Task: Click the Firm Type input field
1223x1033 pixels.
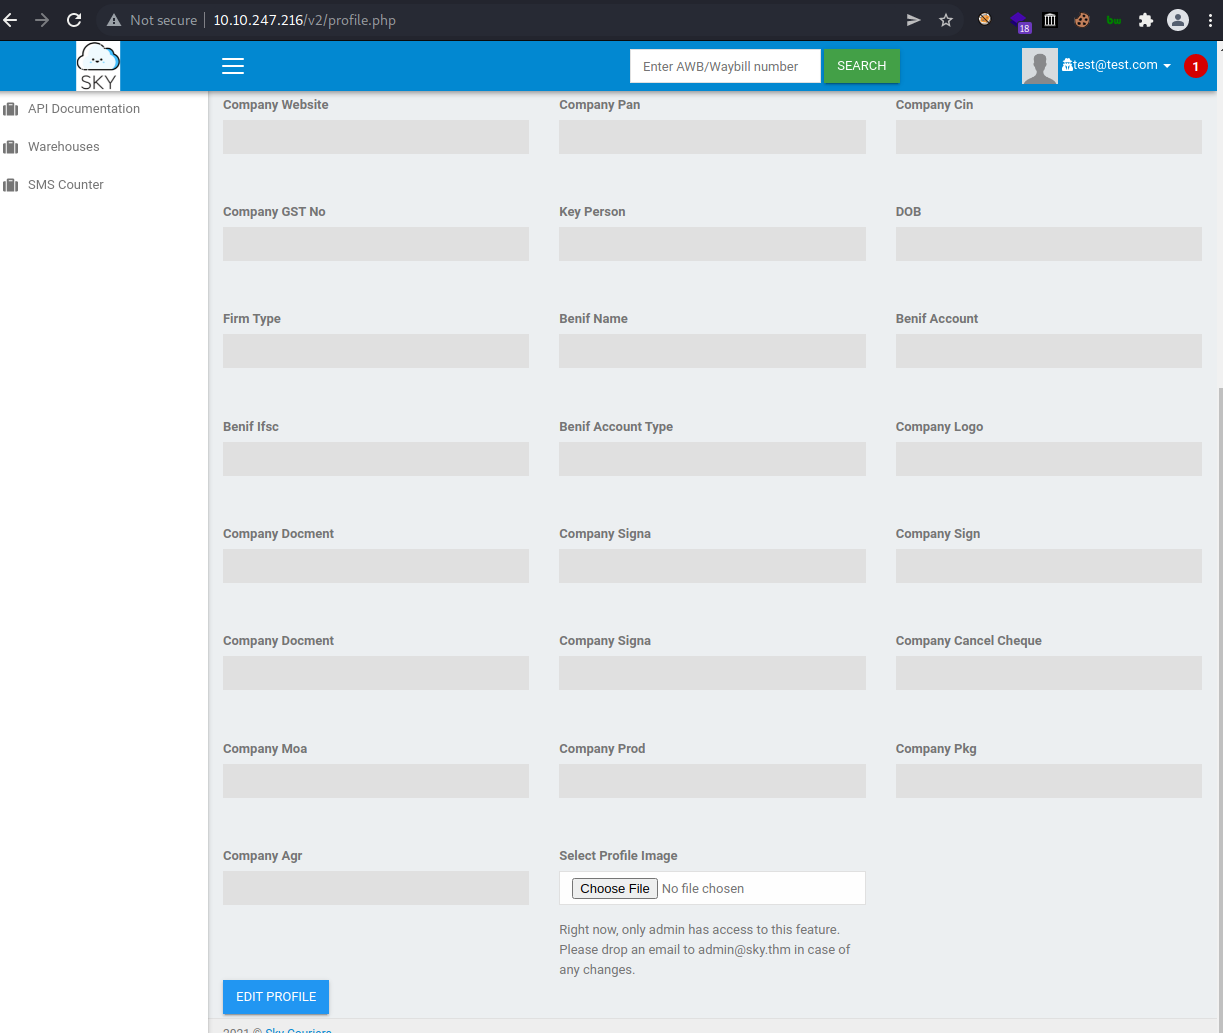Action: tap(376, 351)
